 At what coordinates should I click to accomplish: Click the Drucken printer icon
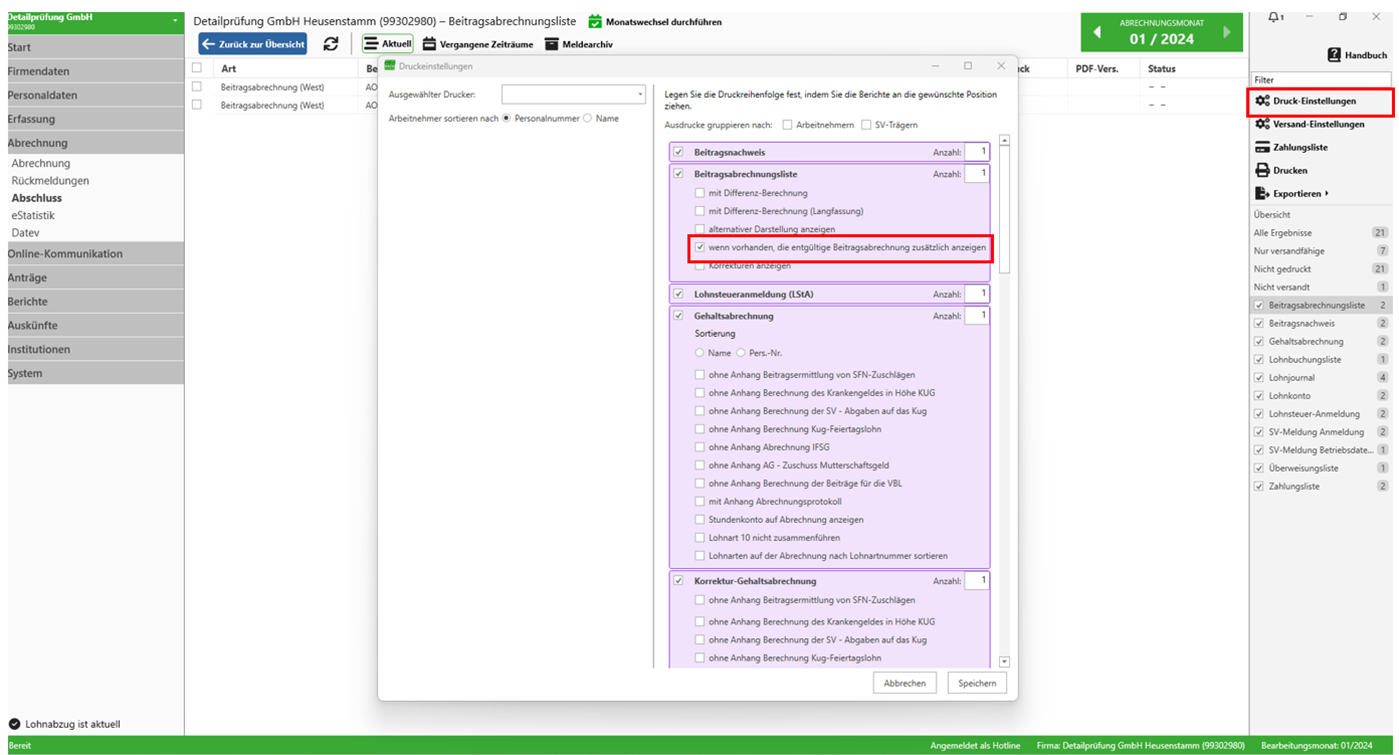[1262, 170]
